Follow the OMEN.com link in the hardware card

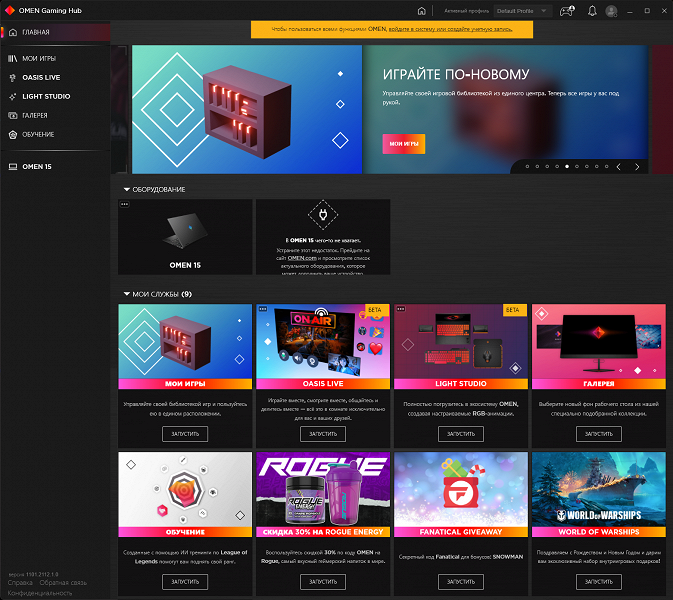point(302,258)
